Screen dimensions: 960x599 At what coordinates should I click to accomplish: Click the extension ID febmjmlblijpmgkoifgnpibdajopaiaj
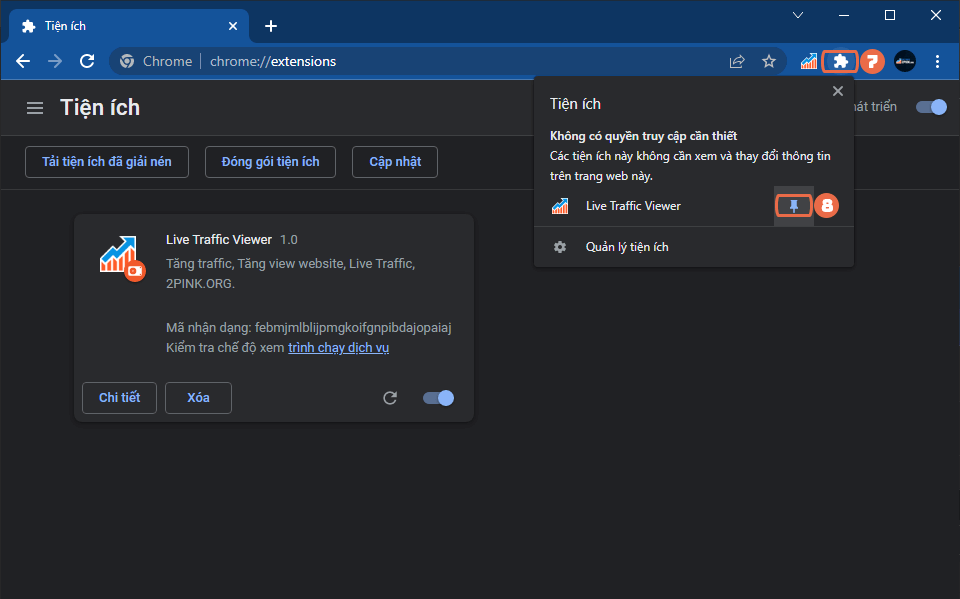coord(353,328)
